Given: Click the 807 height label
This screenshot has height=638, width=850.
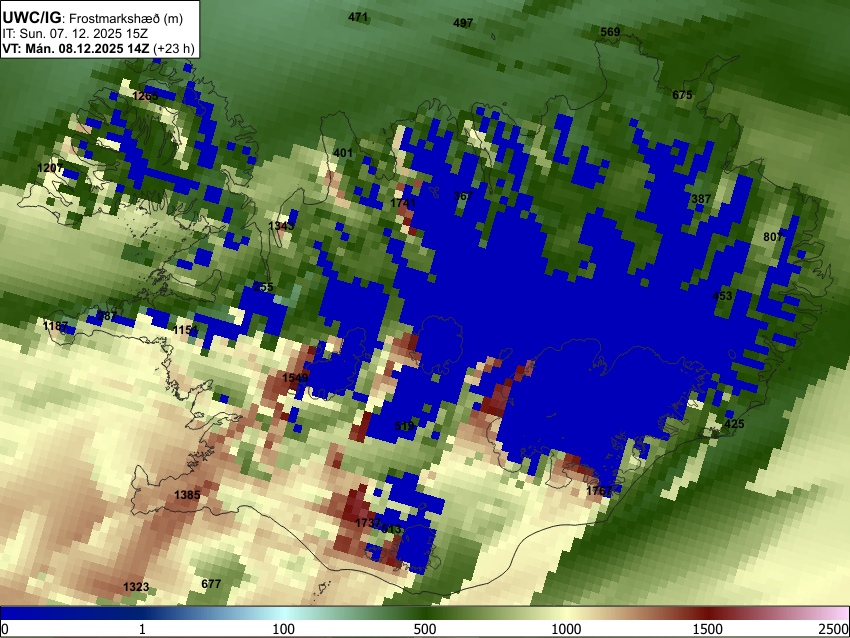Looking at the screenshot, I should click(773, 237).
